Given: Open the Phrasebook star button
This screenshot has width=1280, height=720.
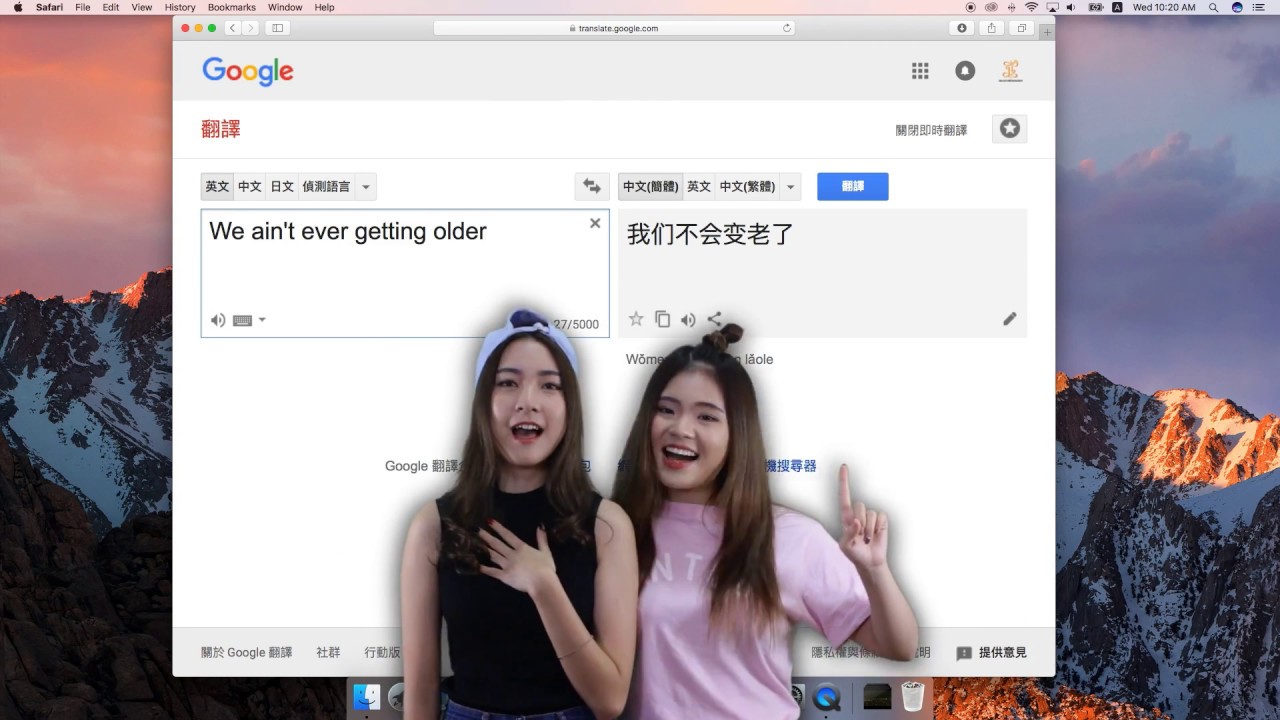Looking at the screenshot, I should 1010,128.
